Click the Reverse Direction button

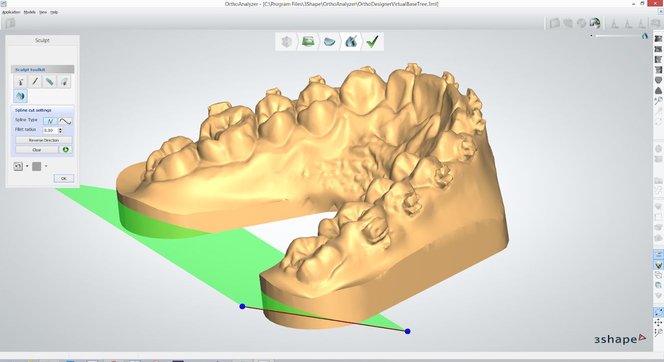click(x=44, y=140)
